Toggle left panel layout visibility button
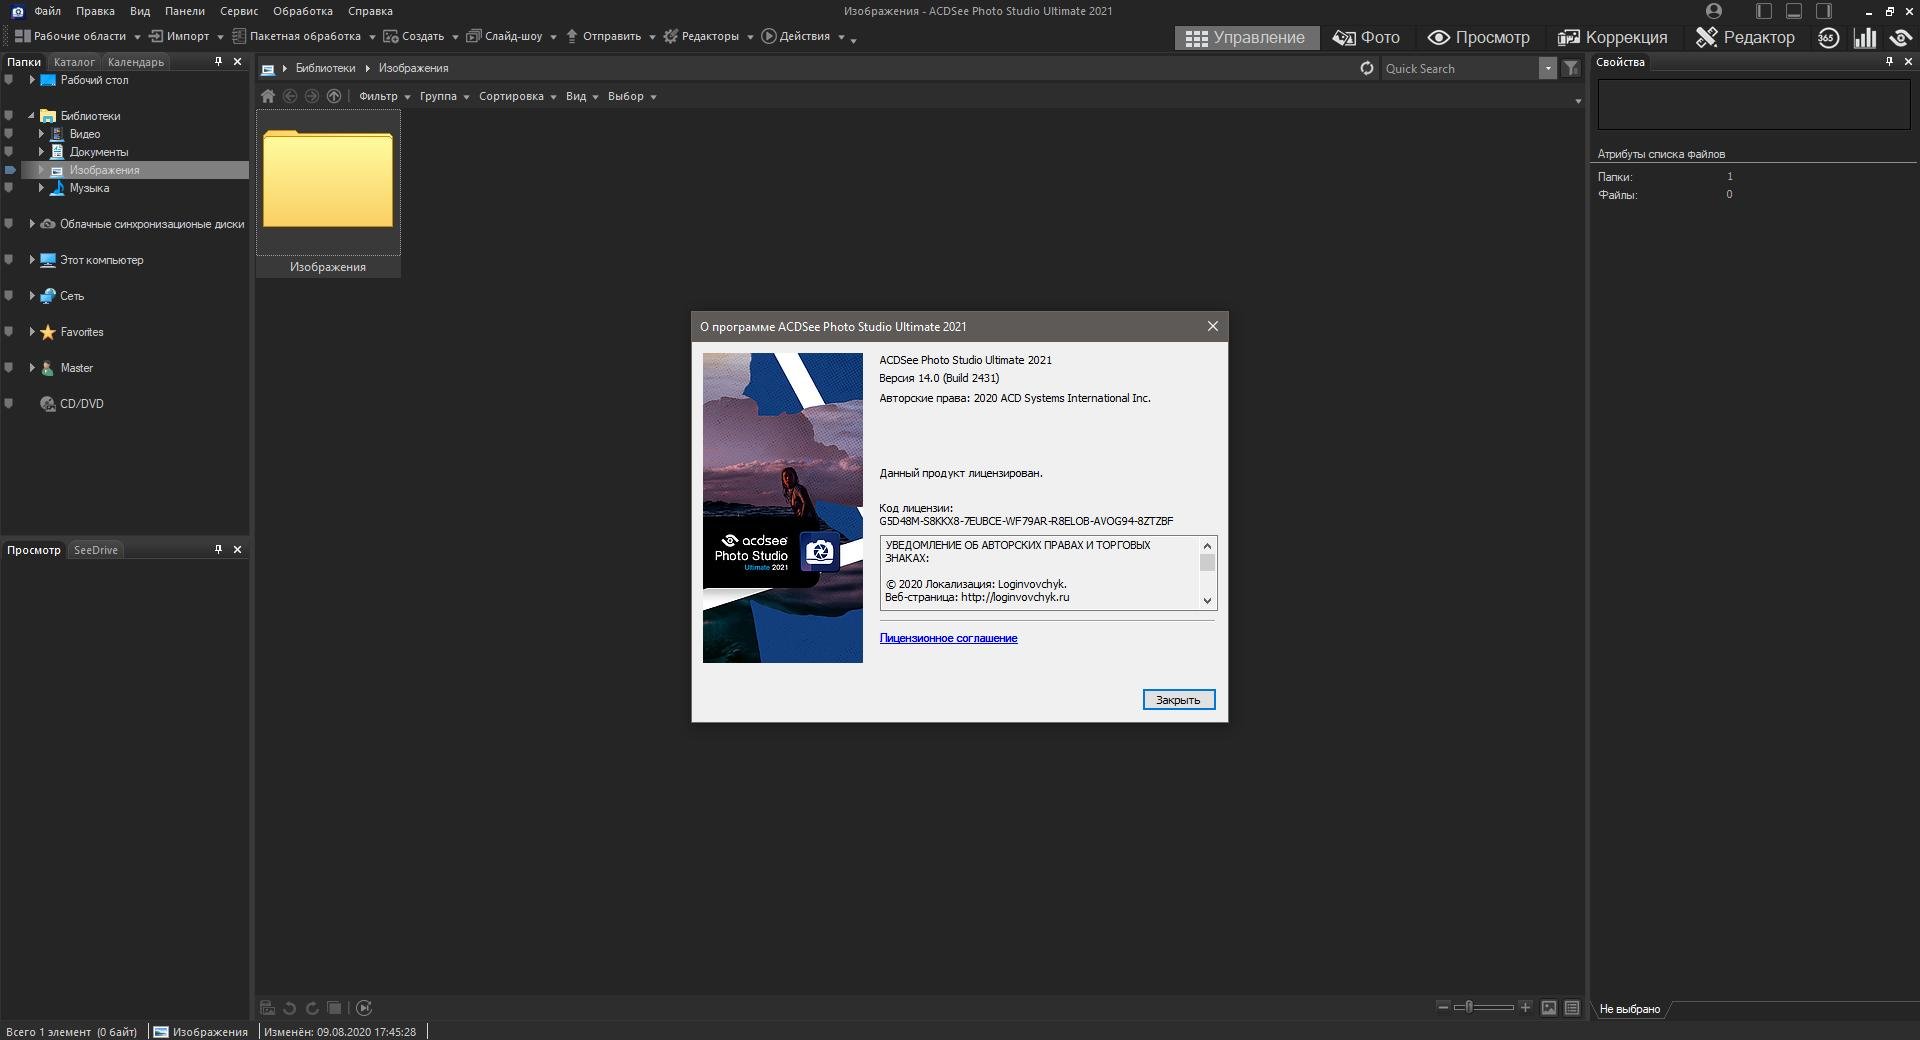This screenshot has height=1040, width=1920. pyautogui.click(x=1764, y=11)
